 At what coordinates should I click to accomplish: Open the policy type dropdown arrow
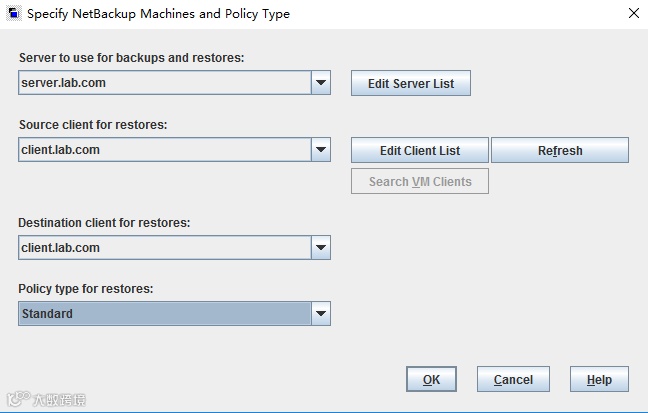click(x=320, y=314)
